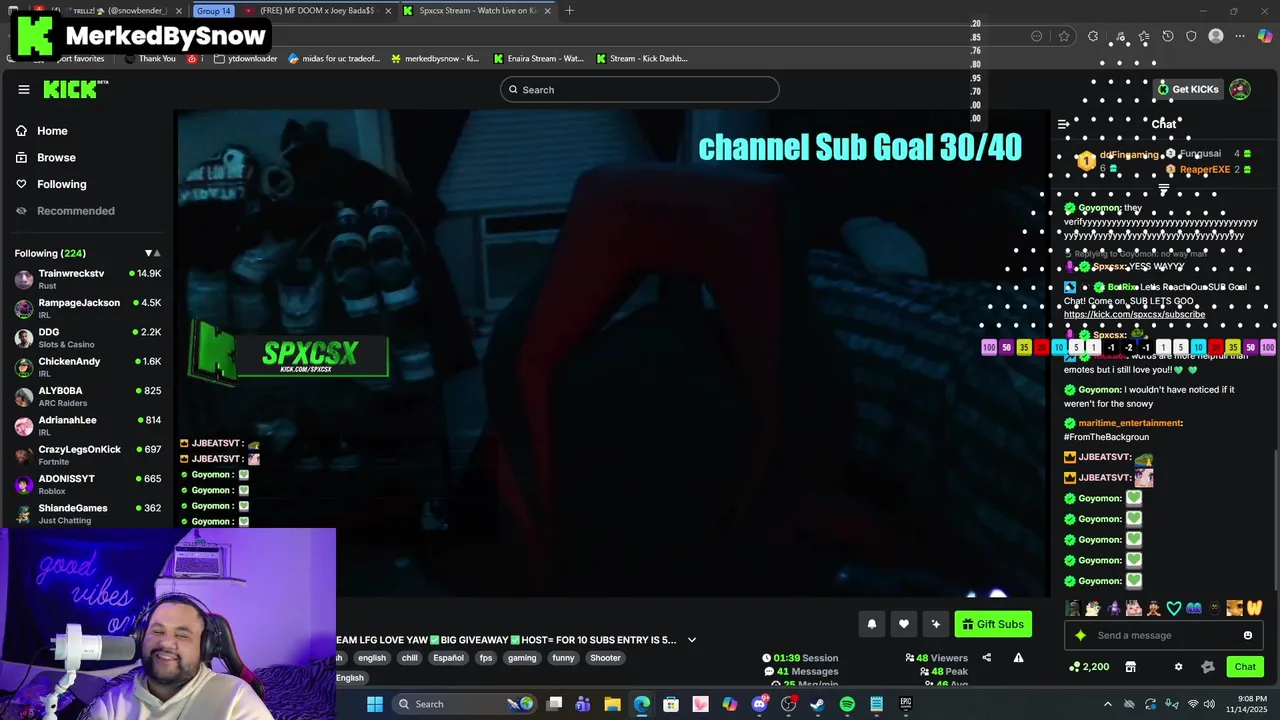This screenshot has height=720, width=1280.
Task: Select the chill tag
Action: click(x=409, y=658)
